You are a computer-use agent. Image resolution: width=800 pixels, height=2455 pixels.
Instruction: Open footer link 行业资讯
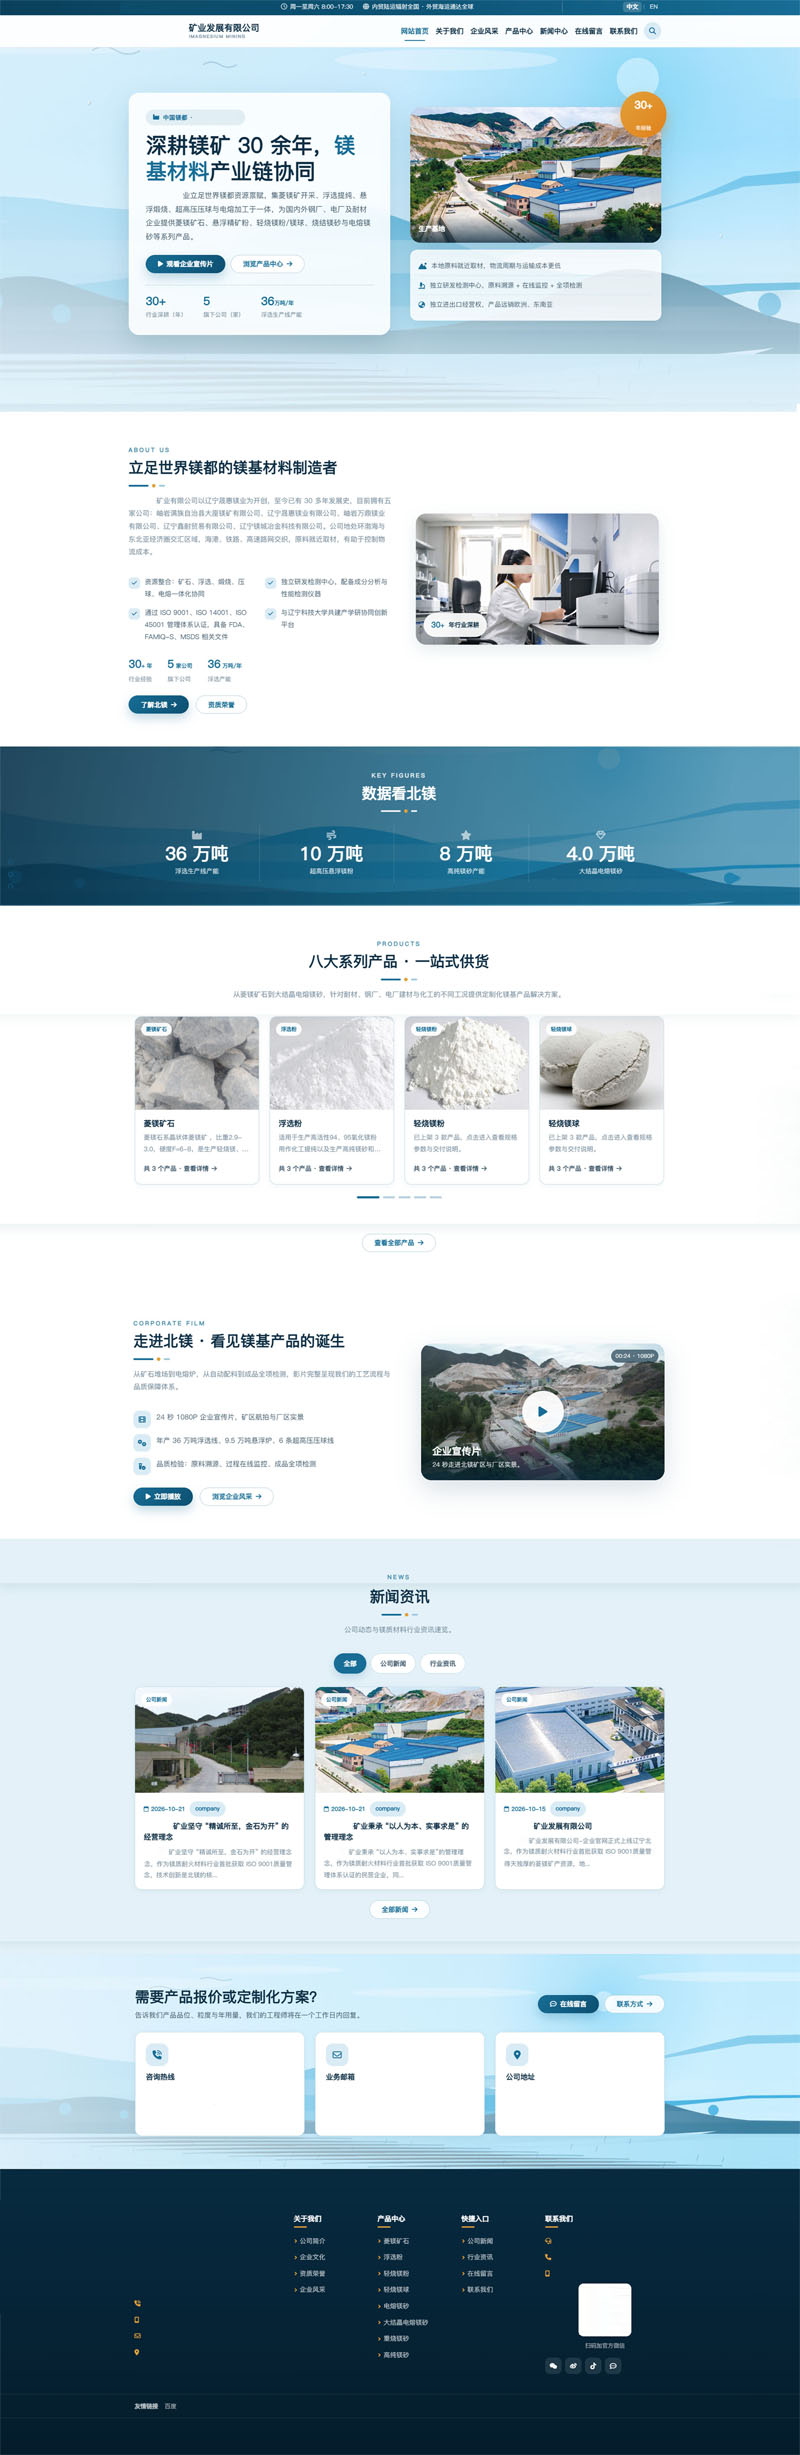click(479, 2257)
